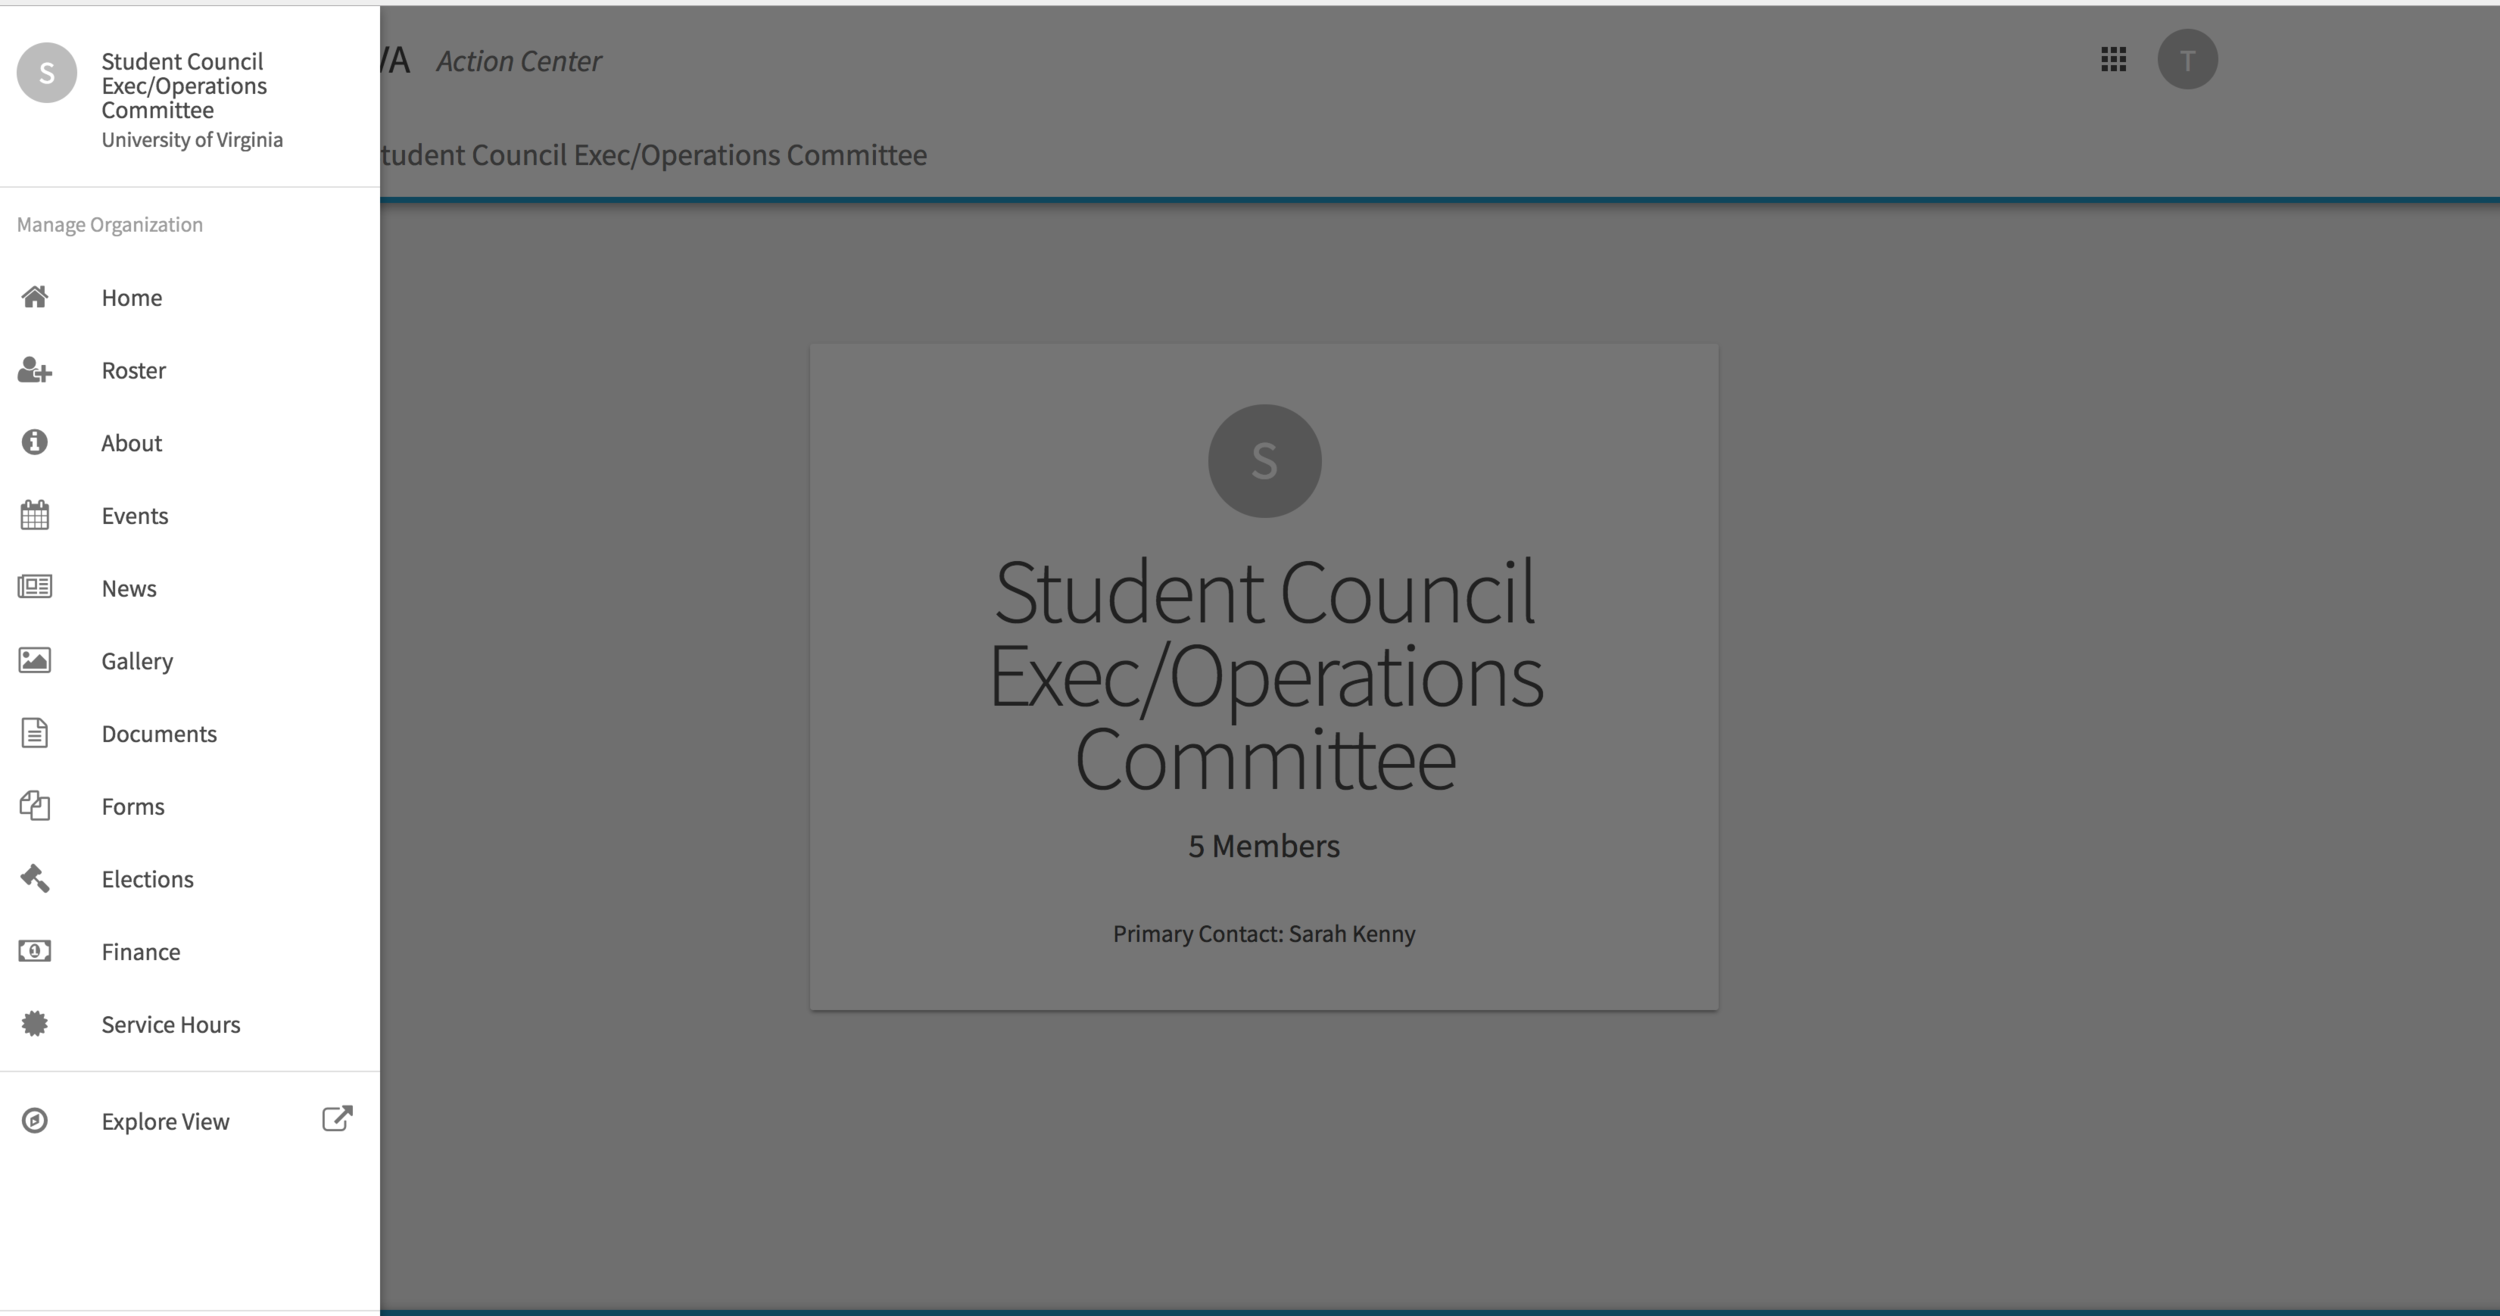Screen dimensions: 2500x1316
Task: Click Action Center in the header
Action: (519, 61)
